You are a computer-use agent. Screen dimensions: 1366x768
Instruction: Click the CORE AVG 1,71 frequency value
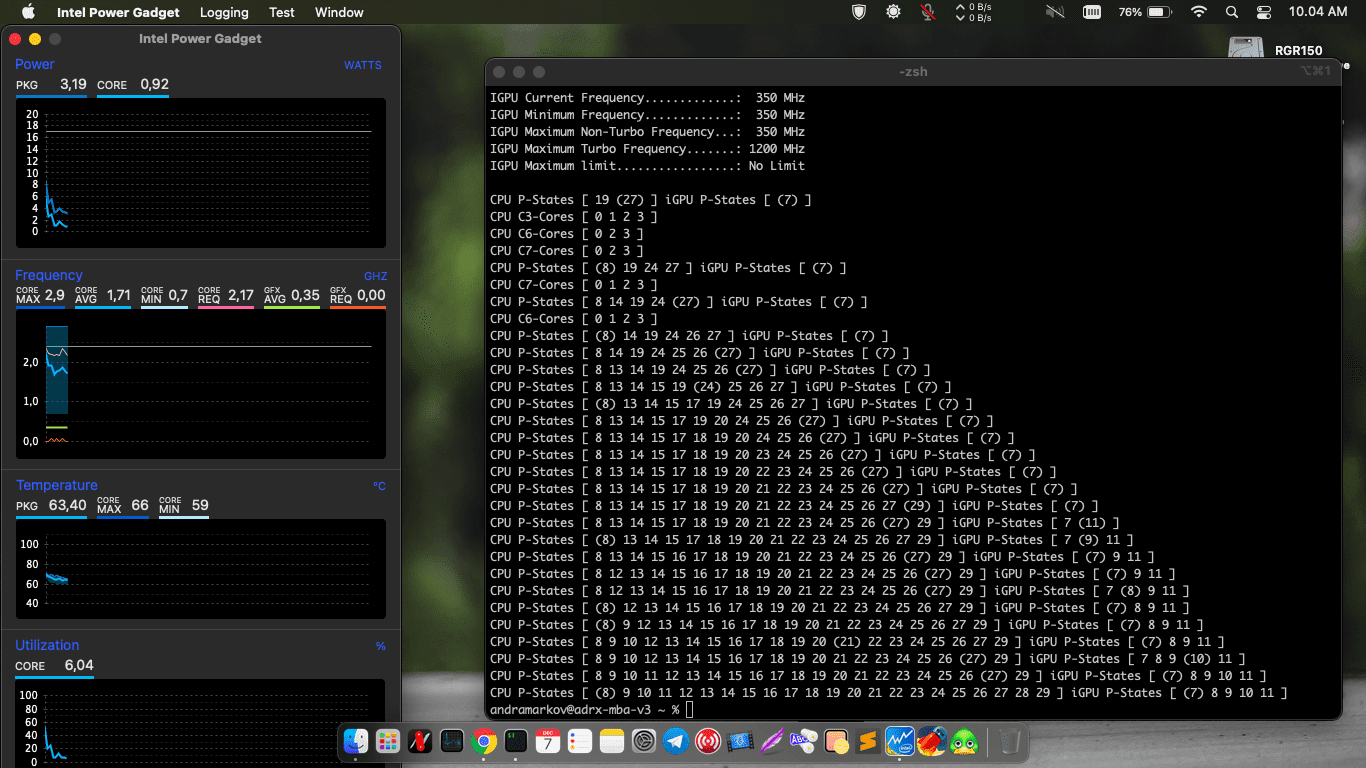(102, 296)
